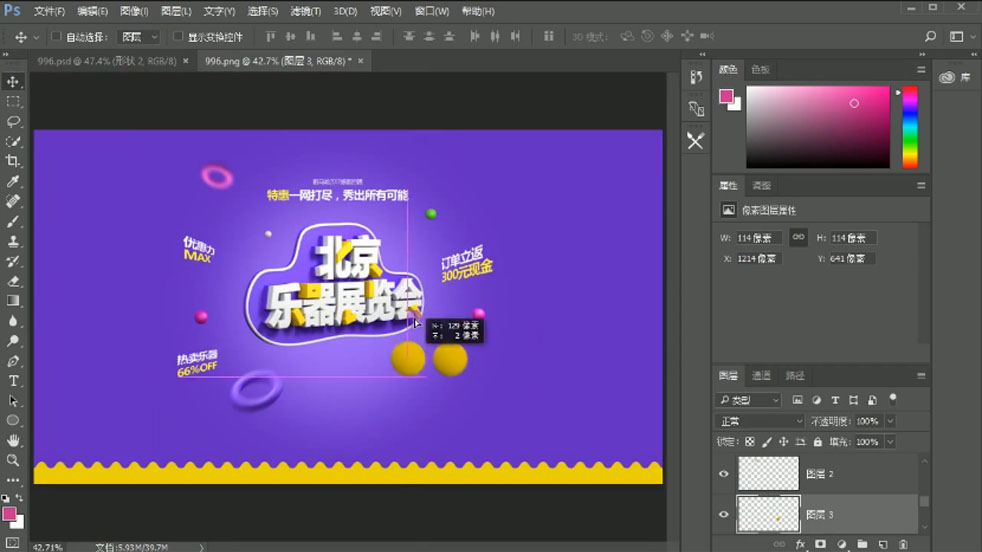Delete layer using trash icon
This screenshot has width=982, height=552.
903,544
